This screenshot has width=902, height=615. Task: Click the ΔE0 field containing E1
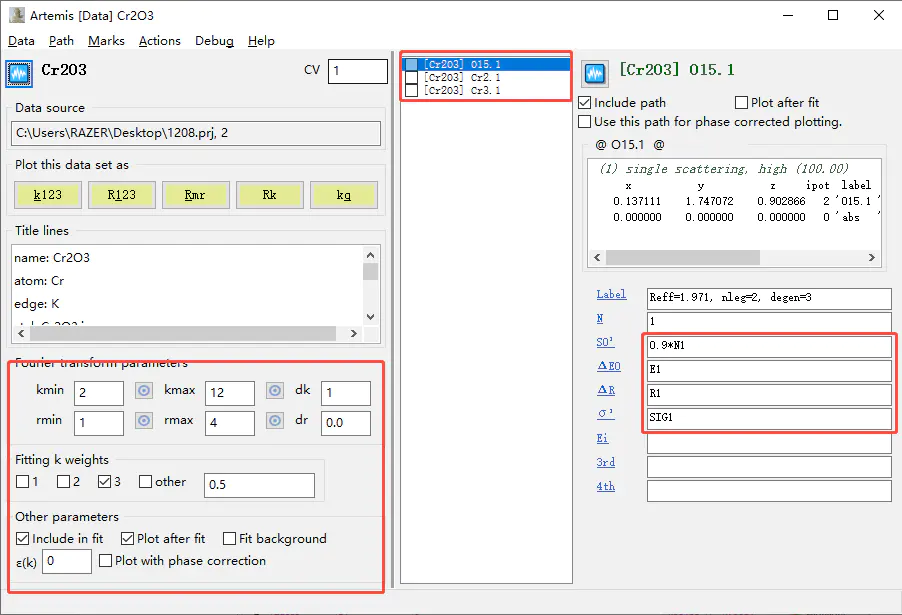click(769, 370)
